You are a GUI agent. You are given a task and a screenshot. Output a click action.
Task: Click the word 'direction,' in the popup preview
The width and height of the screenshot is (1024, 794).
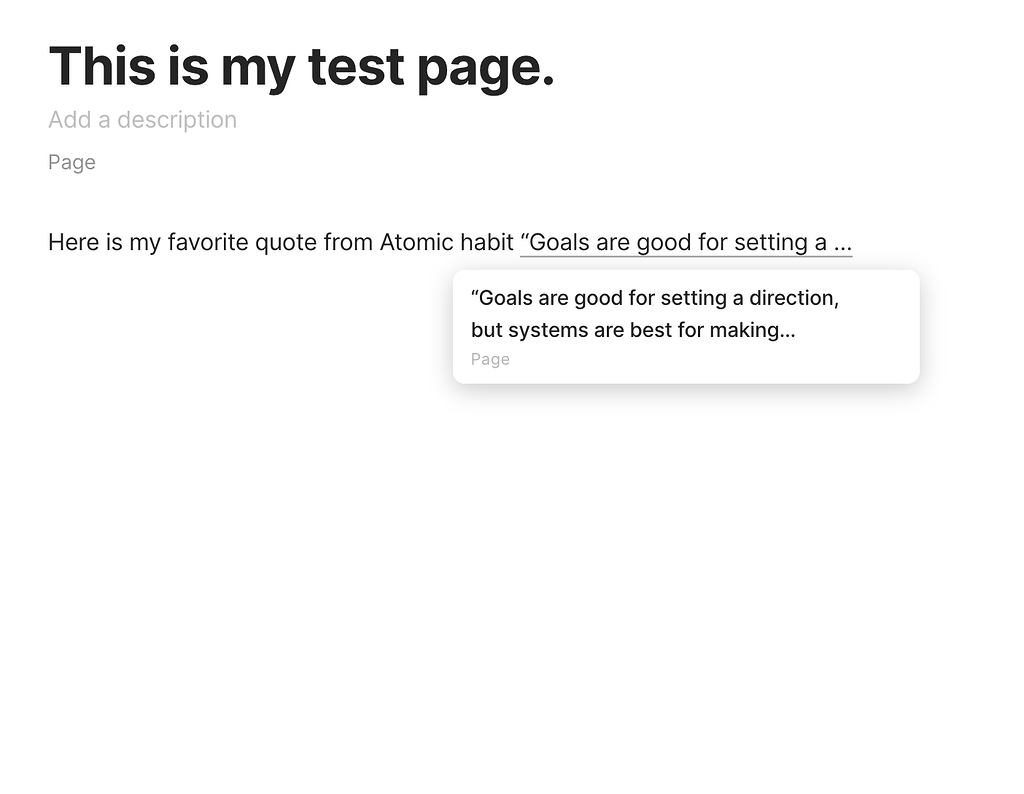point(794,298)
